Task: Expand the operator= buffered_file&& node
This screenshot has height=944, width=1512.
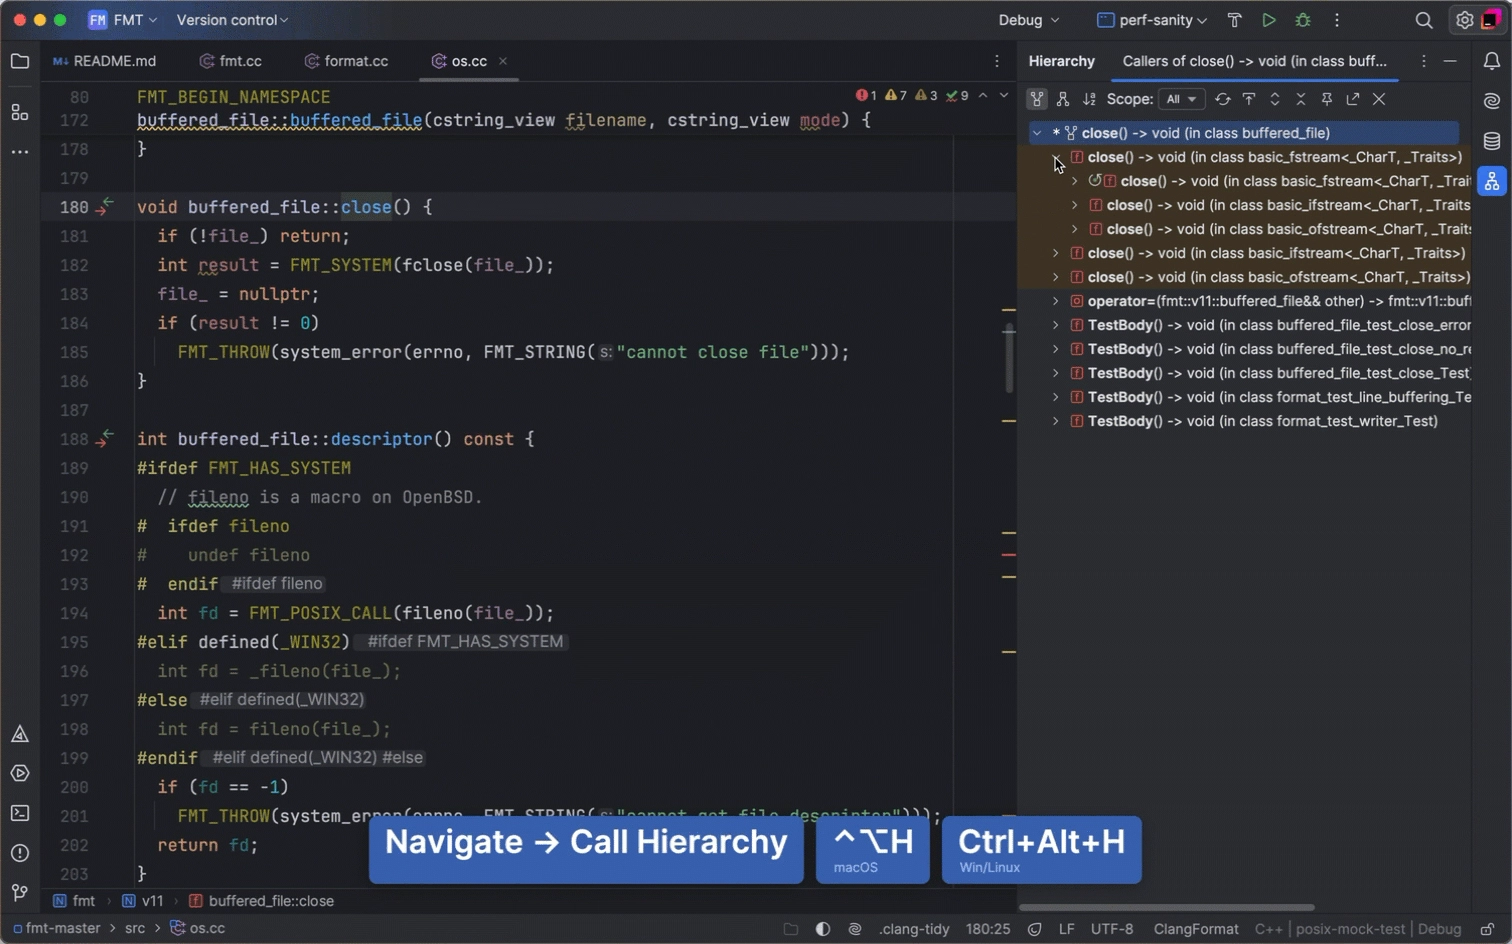Action: coord(1055,301)
